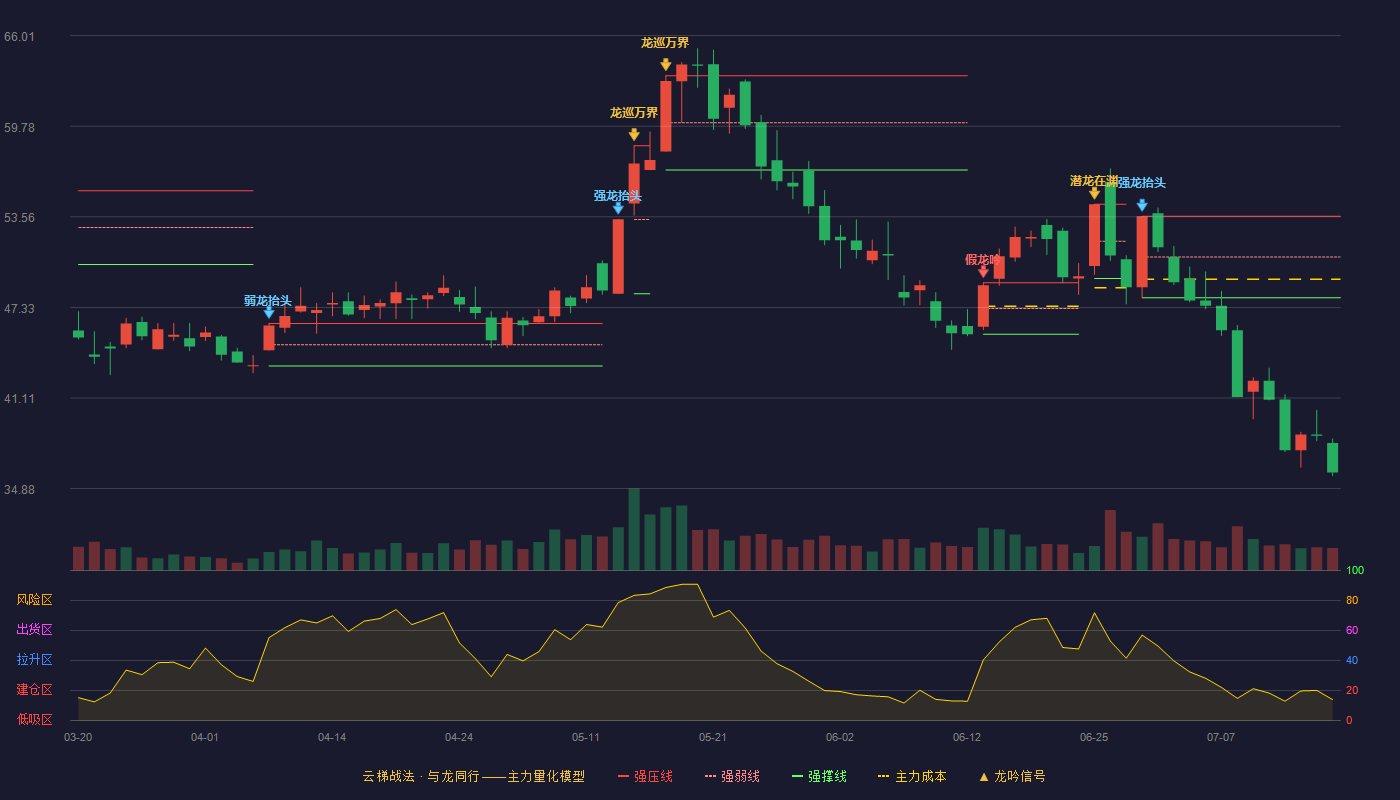Click the 41.11 price axis label

tap(19, 399)
